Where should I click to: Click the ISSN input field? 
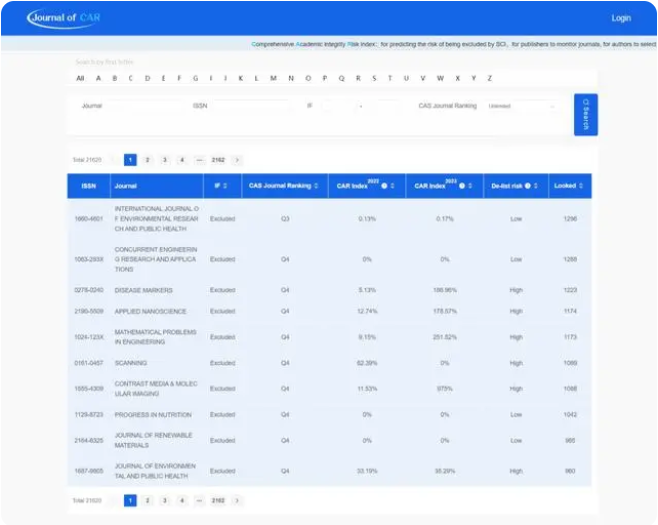(250, 105)
